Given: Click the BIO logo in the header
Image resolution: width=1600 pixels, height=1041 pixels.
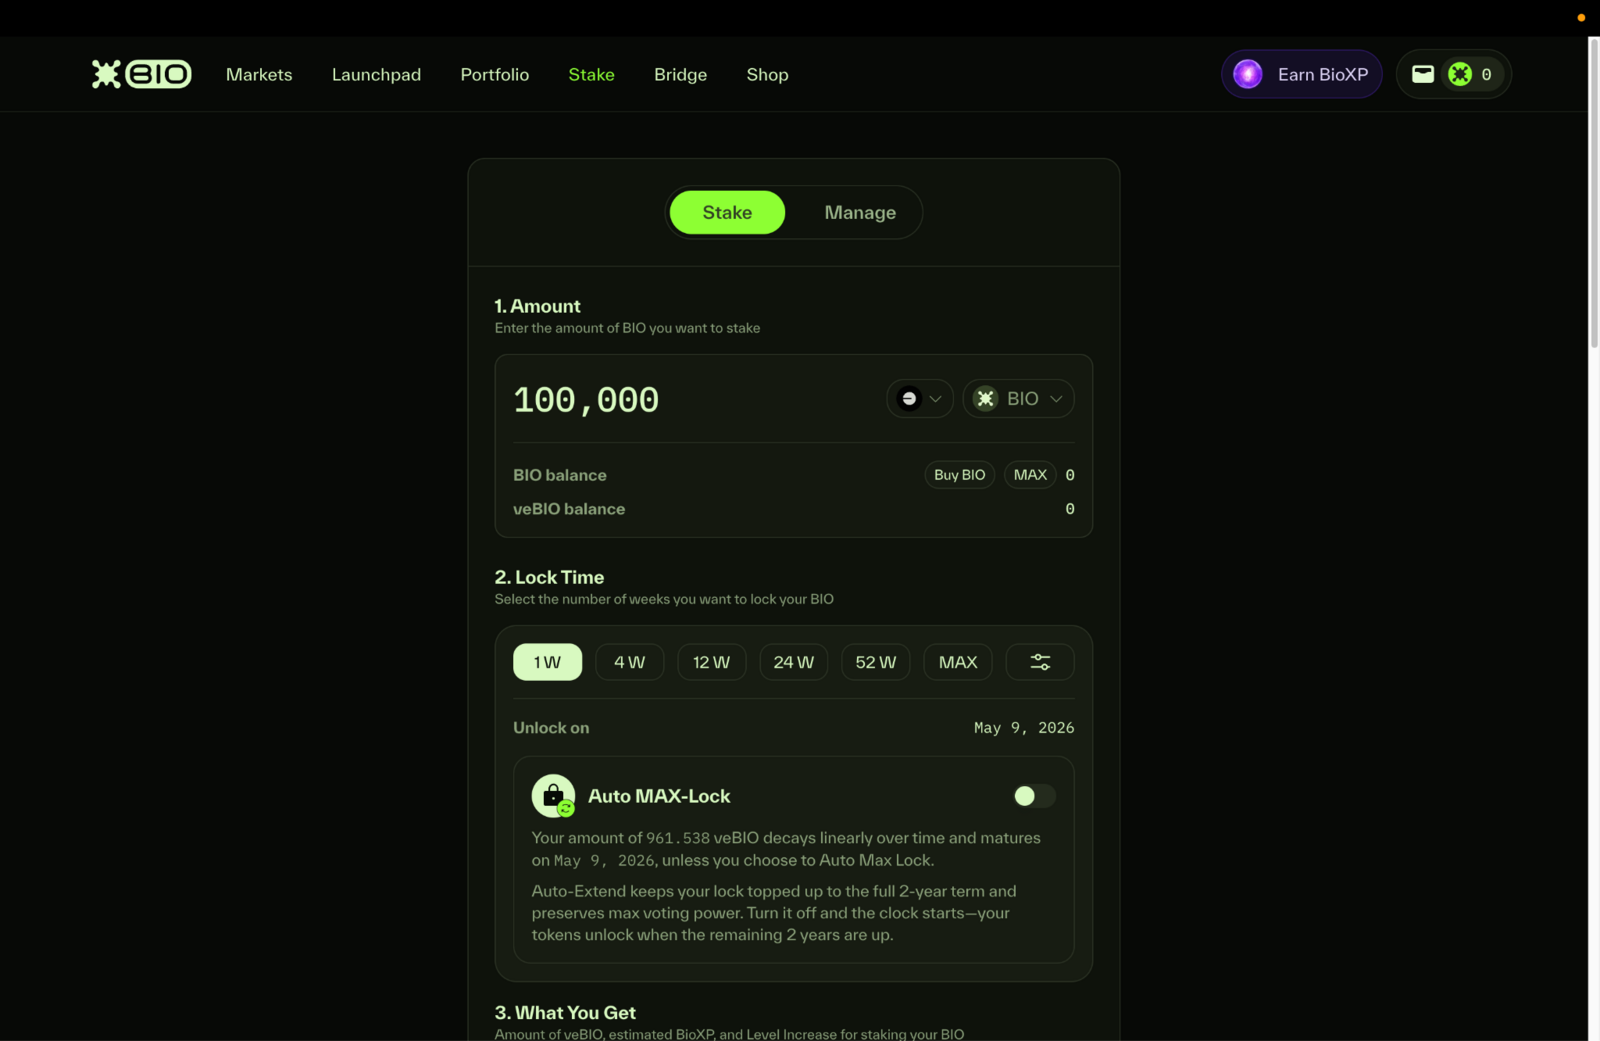Looking at the screenshot, I should point(142,74).
